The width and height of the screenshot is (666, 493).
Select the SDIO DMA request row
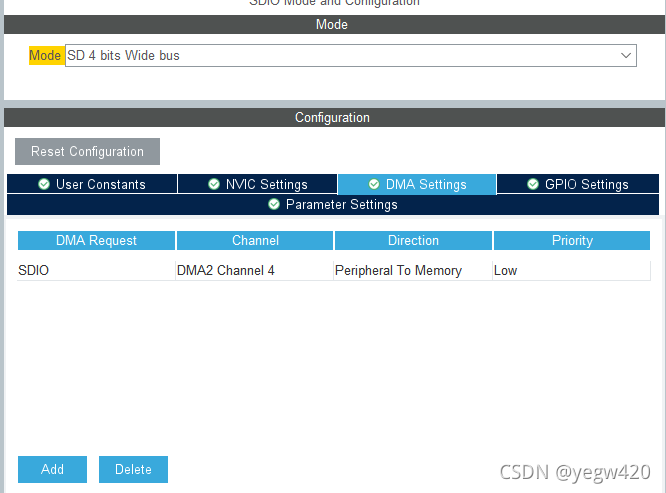334,270
